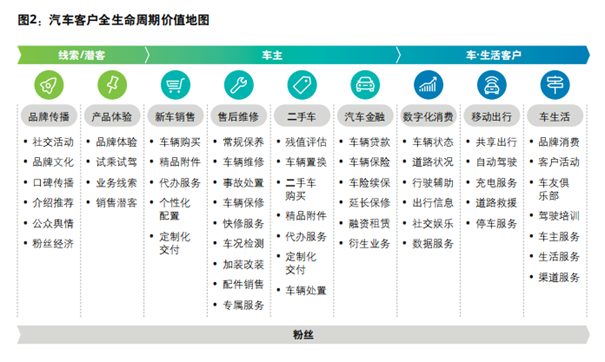Image resolution: width=605 pixels, height=362 pixels.
Task: Select the price tag icon for 二手车
Action: coord(302,85)
